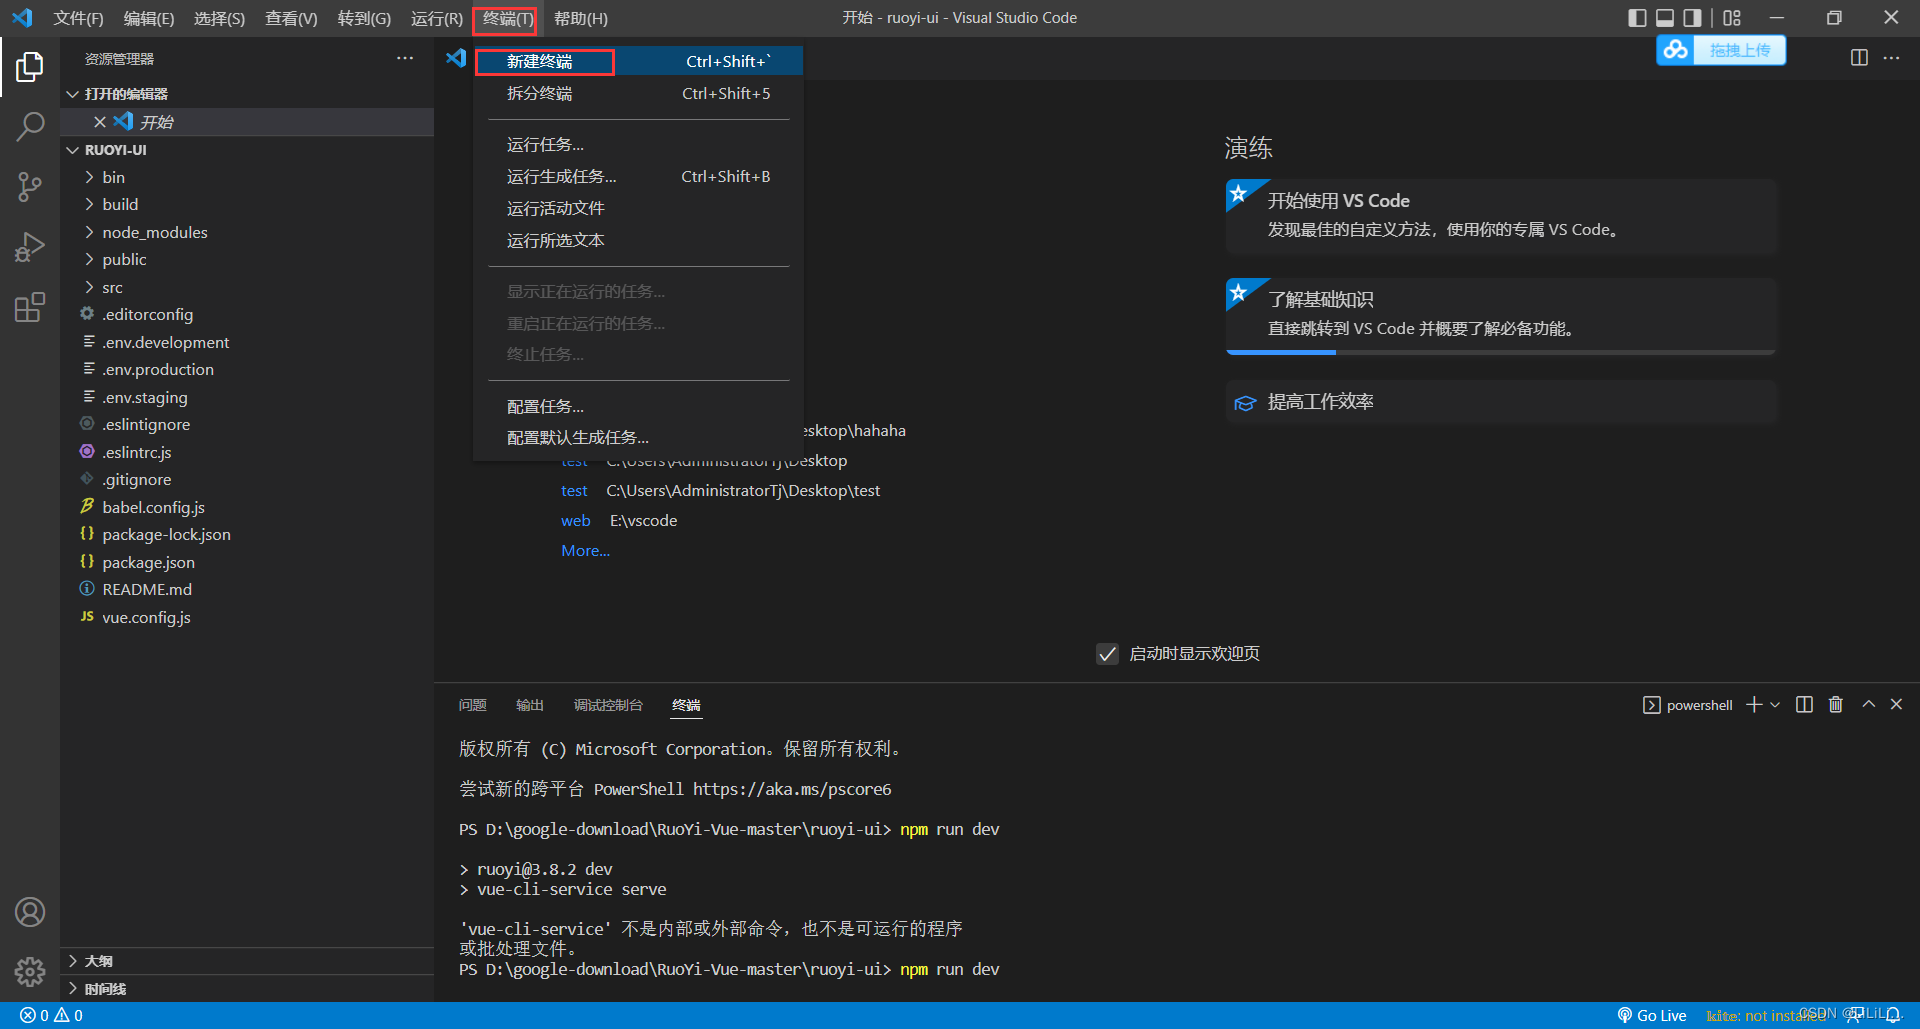1920x1029 pixels.
Task: Maximize the panel with the up chevron
Action: (1868, 705)
